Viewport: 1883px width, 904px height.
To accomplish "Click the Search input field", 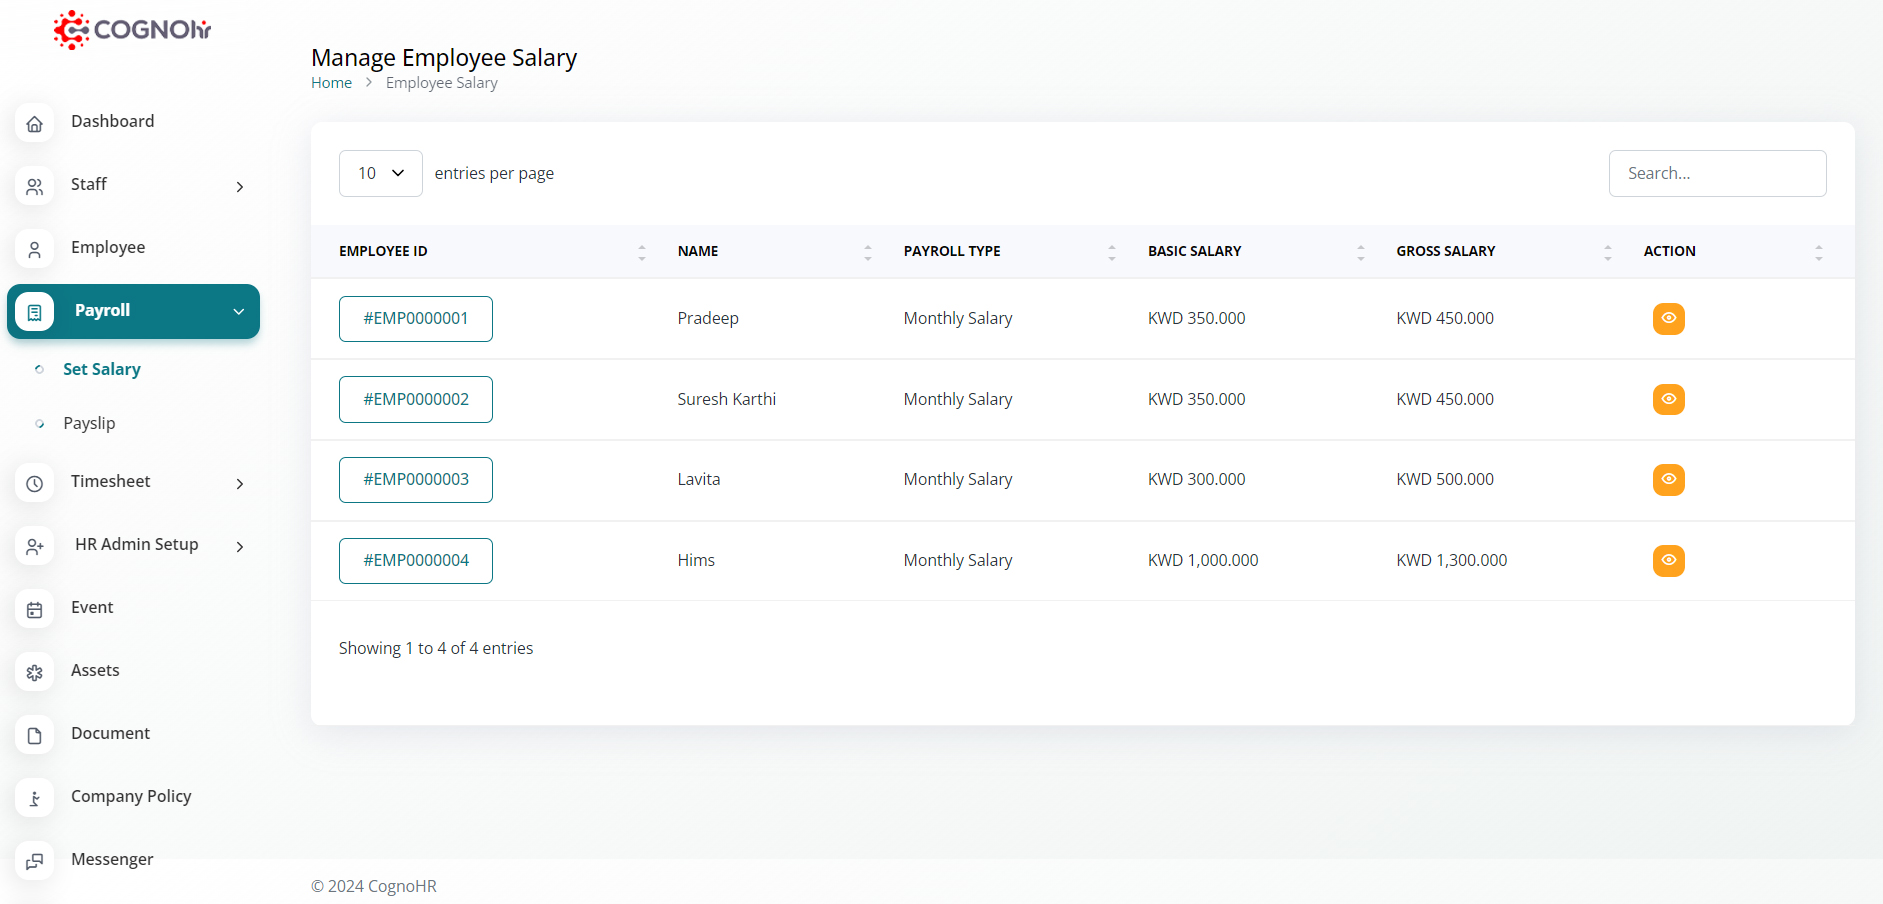I will coord(1717,174).
